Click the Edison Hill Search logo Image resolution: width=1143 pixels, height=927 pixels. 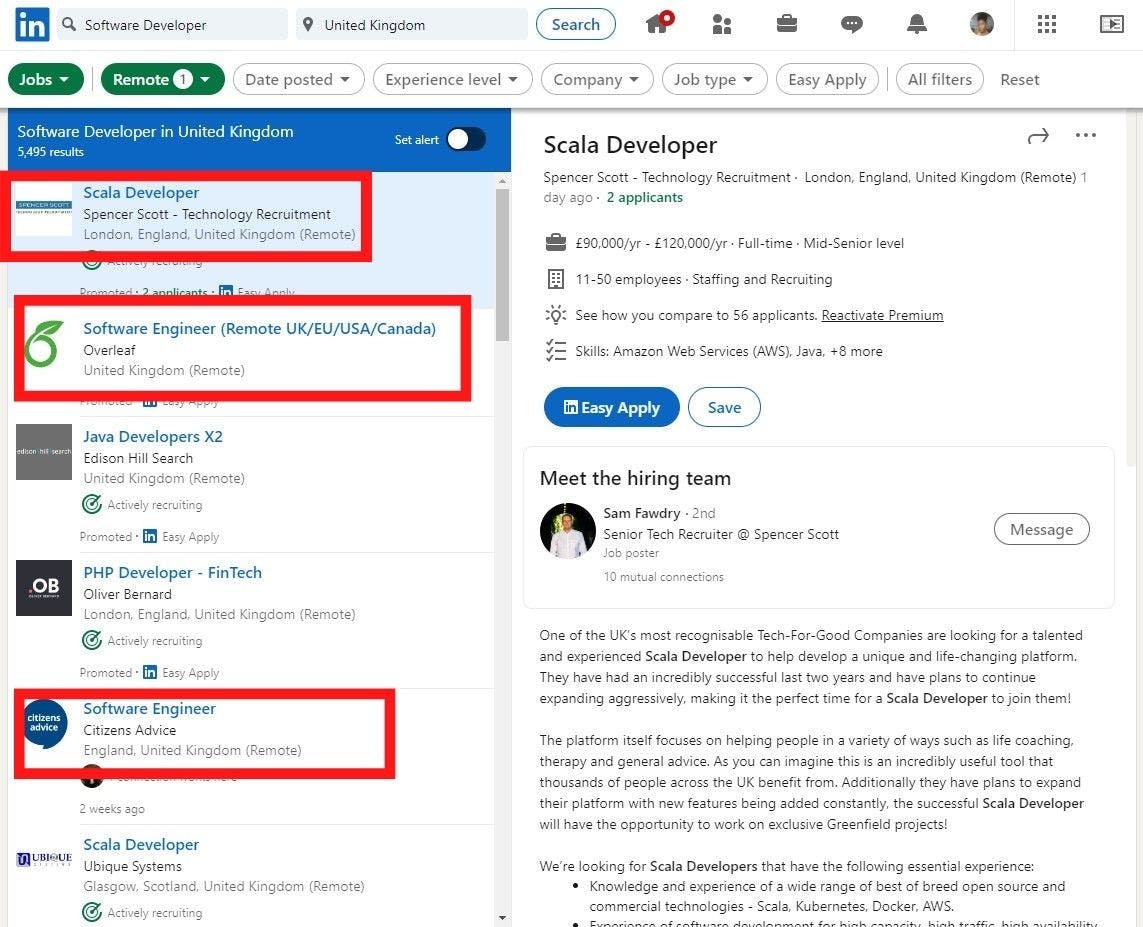44,452
